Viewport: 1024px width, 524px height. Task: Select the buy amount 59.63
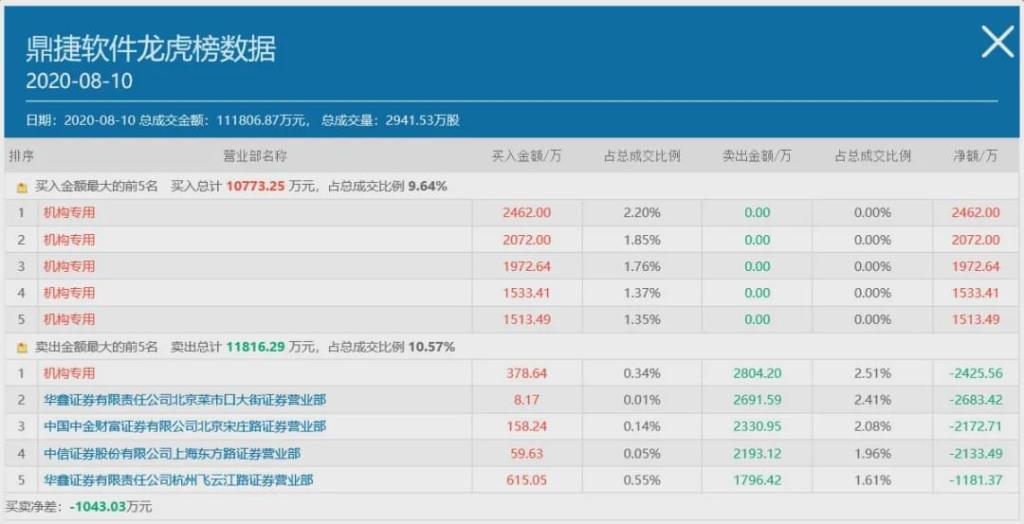526,453
